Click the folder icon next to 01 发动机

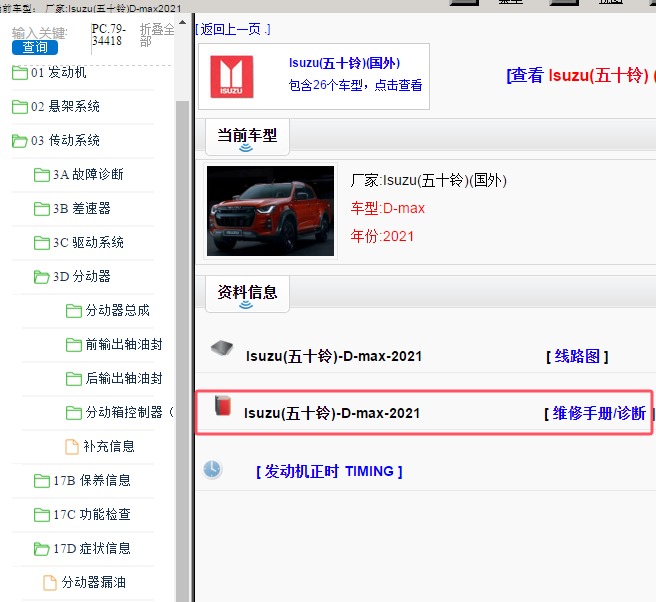click(20, 72)
